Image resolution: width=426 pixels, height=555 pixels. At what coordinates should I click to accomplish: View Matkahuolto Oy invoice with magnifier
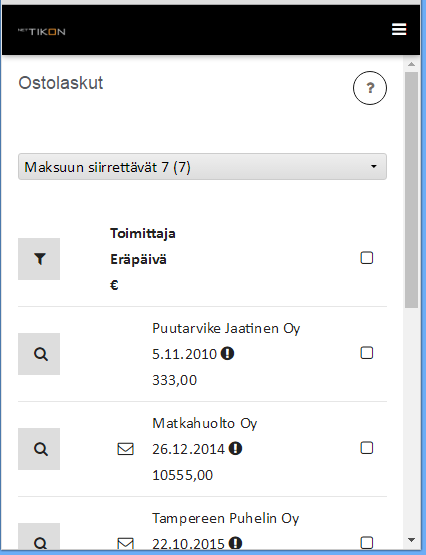coord(39,449)
